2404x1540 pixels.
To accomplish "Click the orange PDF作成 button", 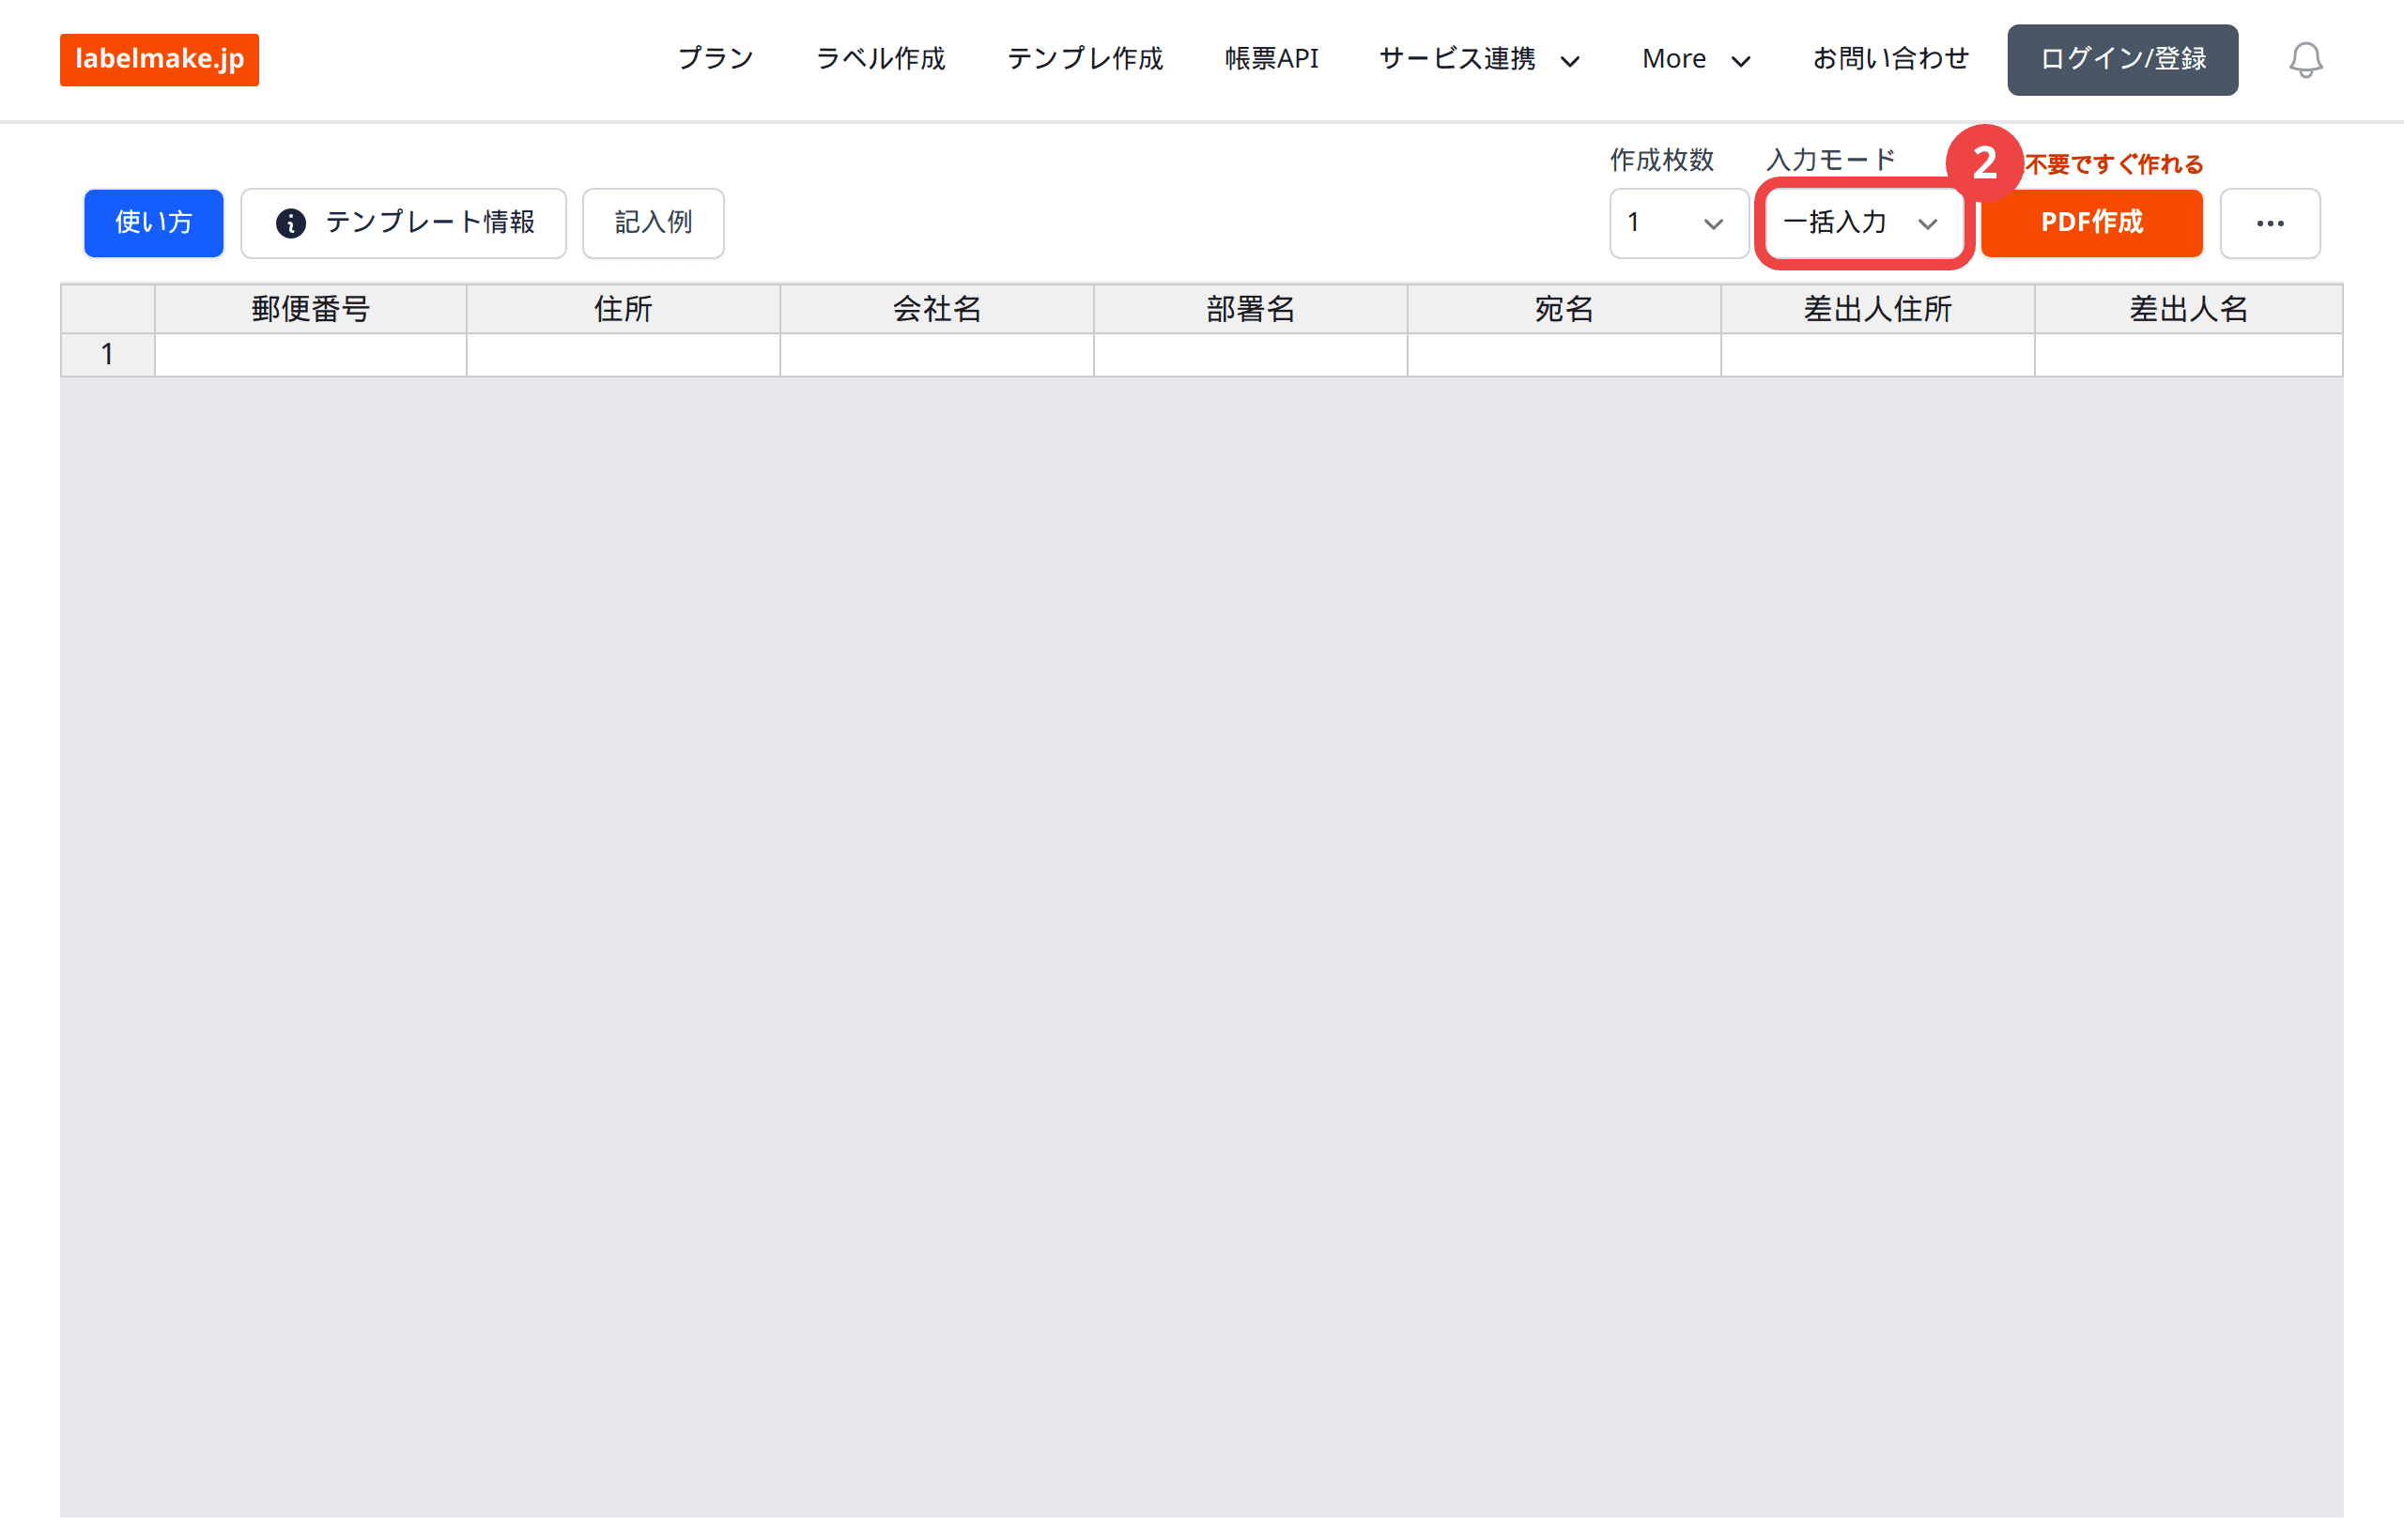I will point(2091,223).
